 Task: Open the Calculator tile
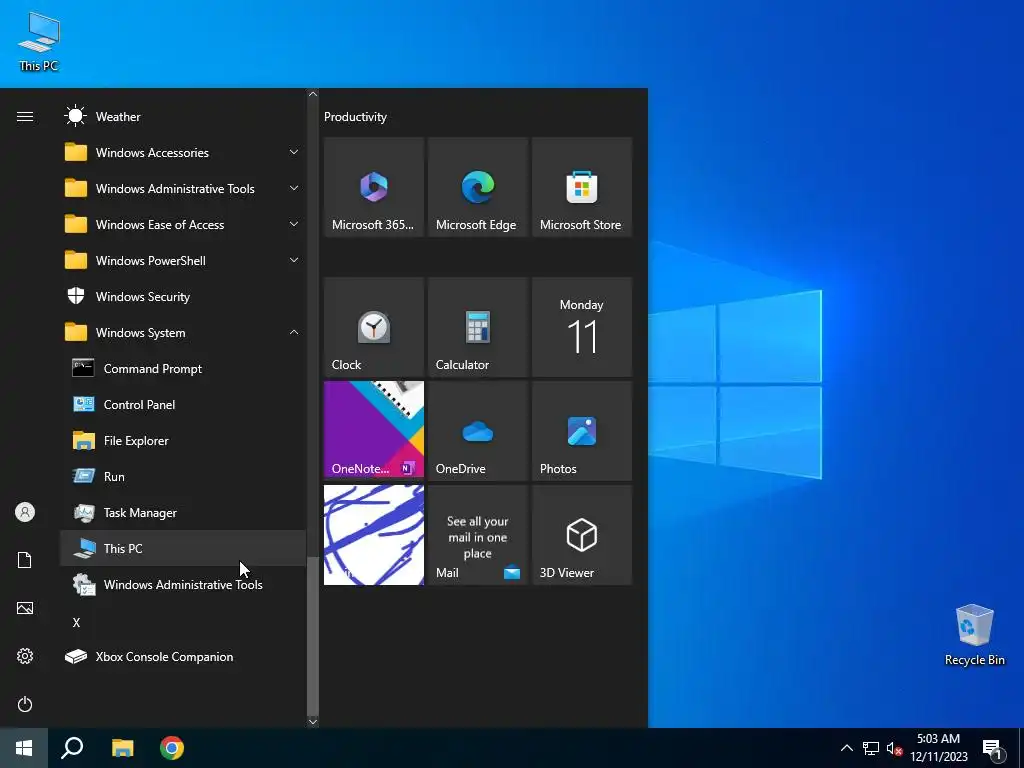click(x=477, y=327)
